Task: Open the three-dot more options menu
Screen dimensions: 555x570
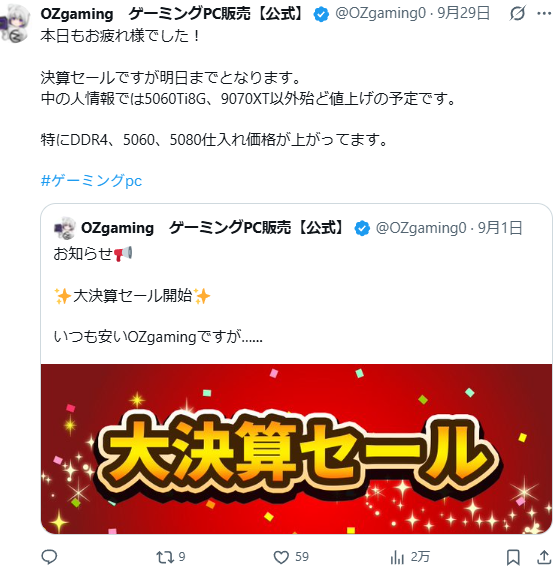Action: [544, 13]
